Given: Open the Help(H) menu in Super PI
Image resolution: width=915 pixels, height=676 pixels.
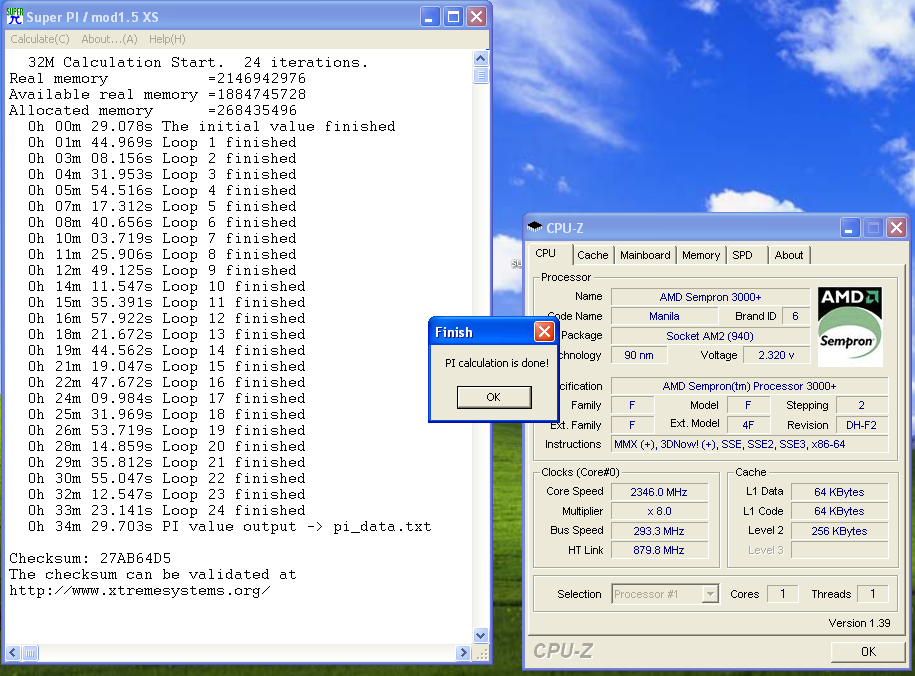Looking at the screenshot, I should tap(167, 39).
